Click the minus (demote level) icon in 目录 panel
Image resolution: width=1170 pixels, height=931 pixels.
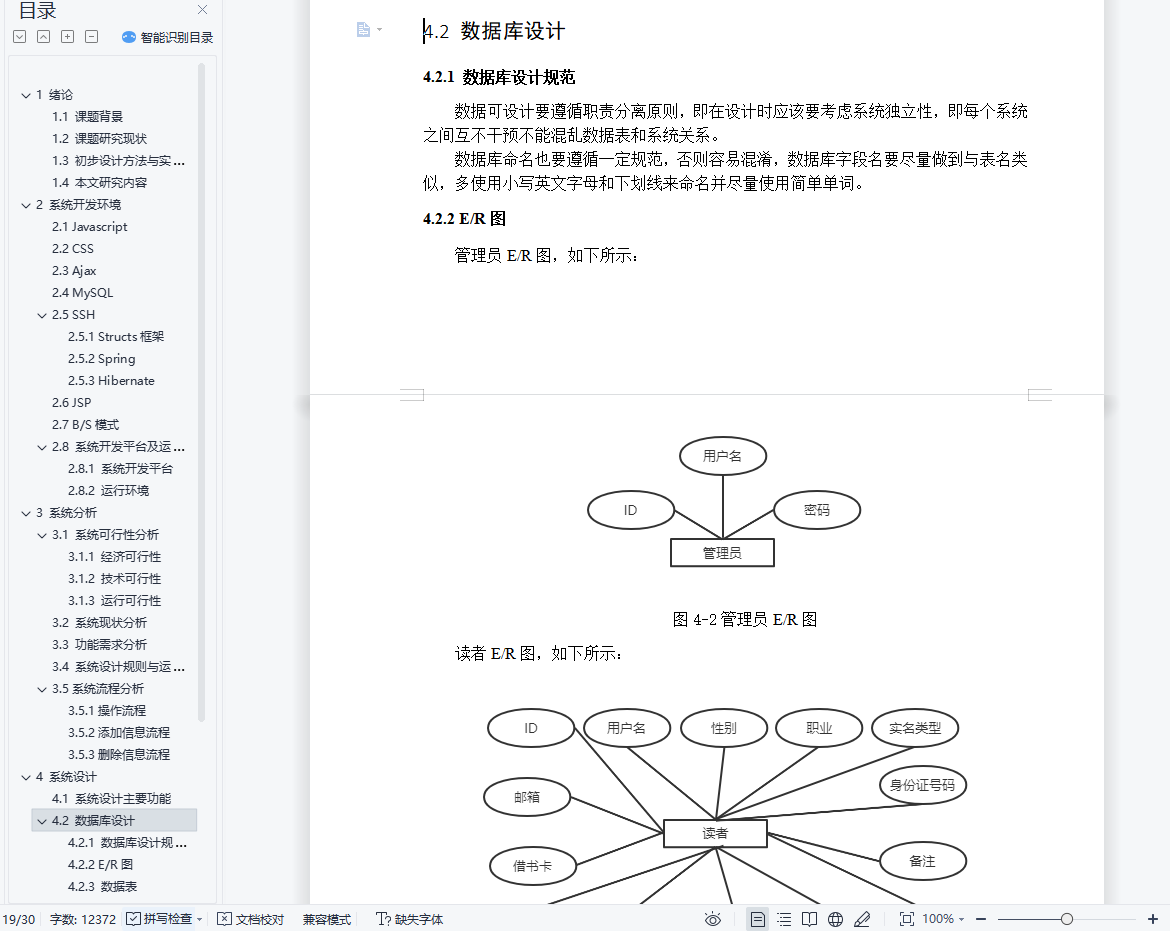tap(92, 37)
